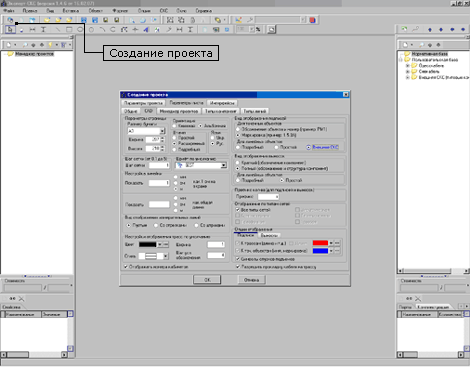Screen dimensions: 470x367
Task: Click magnifier icon in left project panel
Action: (25, 45)
